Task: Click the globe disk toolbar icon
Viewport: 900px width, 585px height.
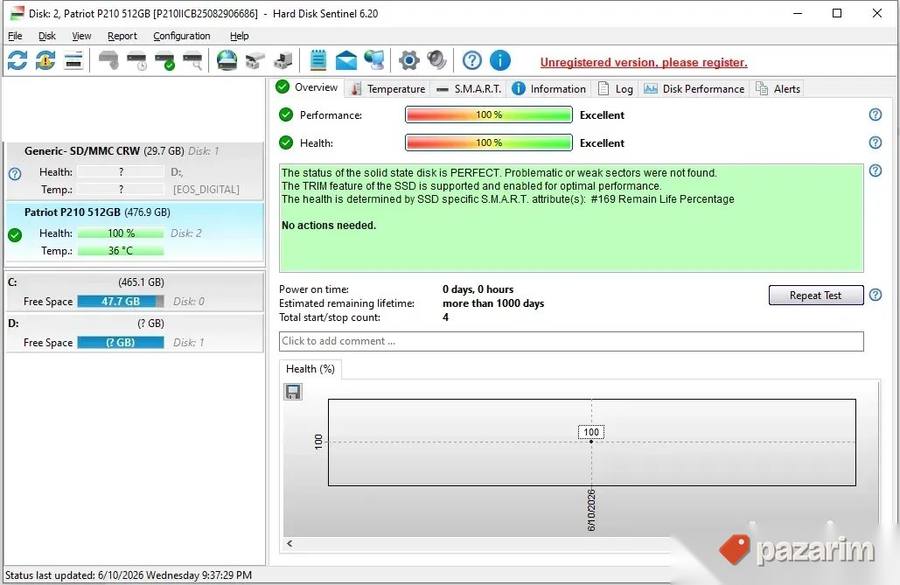Action: 227,60
